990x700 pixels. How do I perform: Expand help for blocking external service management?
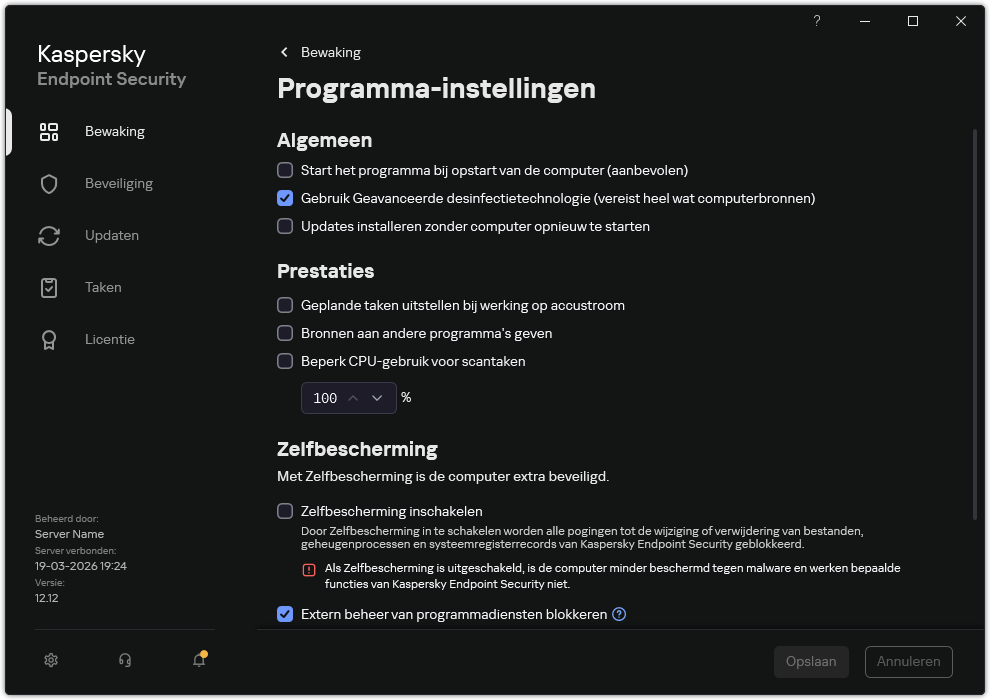coord(619,614)
